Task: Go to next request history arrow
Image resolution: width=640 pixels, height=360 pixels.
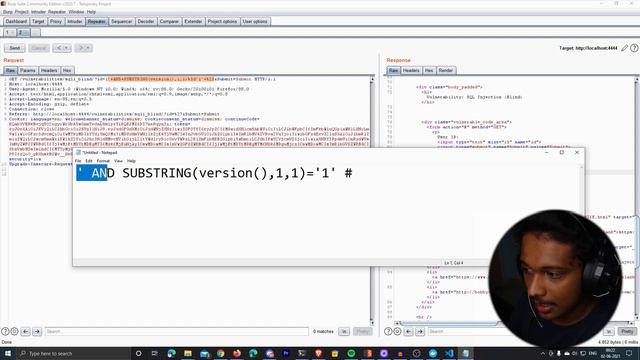Action: [83, 48]
